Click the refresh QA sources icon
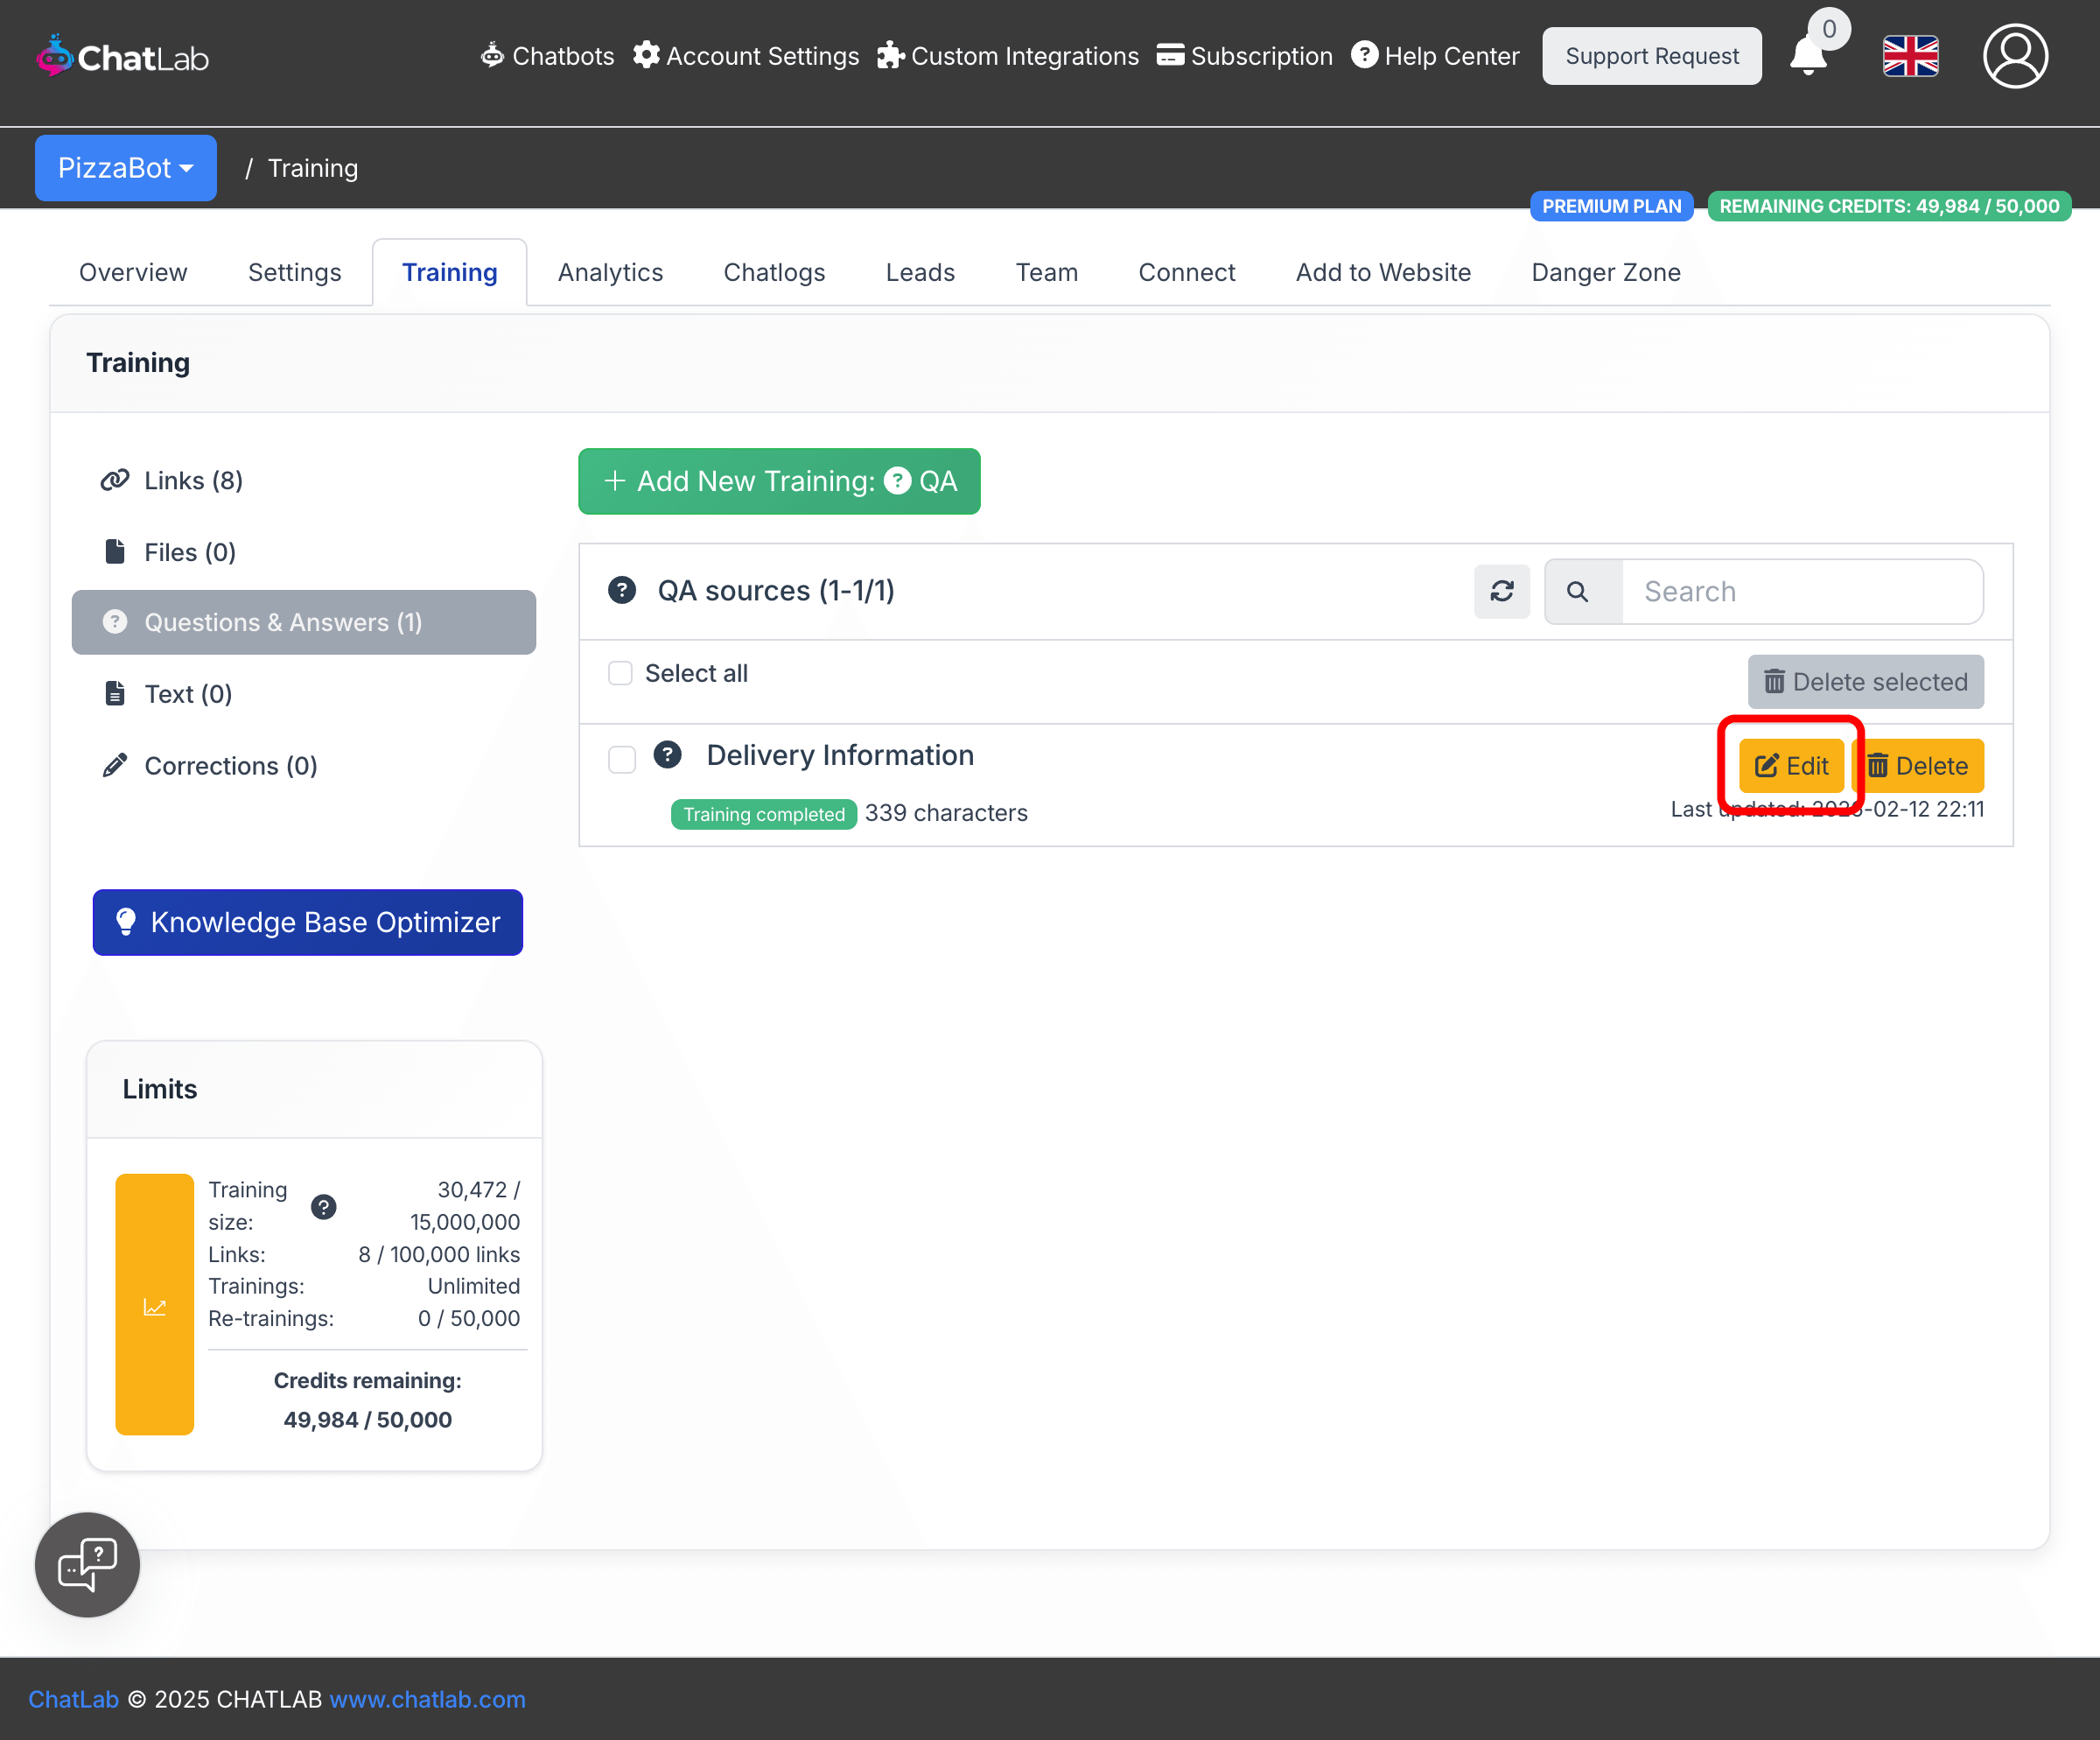 pyautogui.click(x=1501, y=591)
